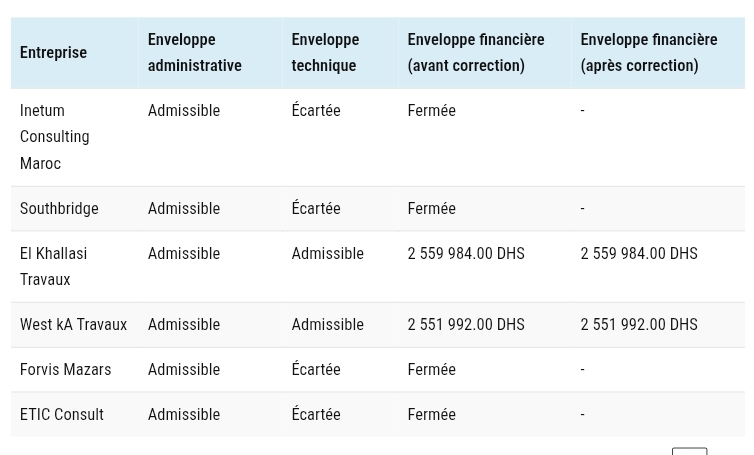The image size is (754, 455).
Task: Click El Khallasi's 2 559 984.00 DHS after-correction amount
Action: pyautogui.click(x=638, y=253)
